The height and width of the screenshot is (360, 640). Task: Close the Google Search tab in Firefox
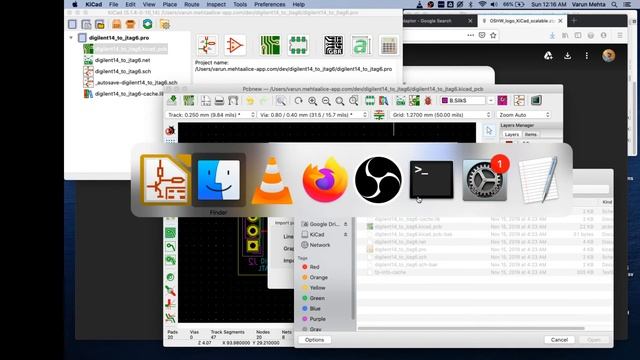coord(470,21)
